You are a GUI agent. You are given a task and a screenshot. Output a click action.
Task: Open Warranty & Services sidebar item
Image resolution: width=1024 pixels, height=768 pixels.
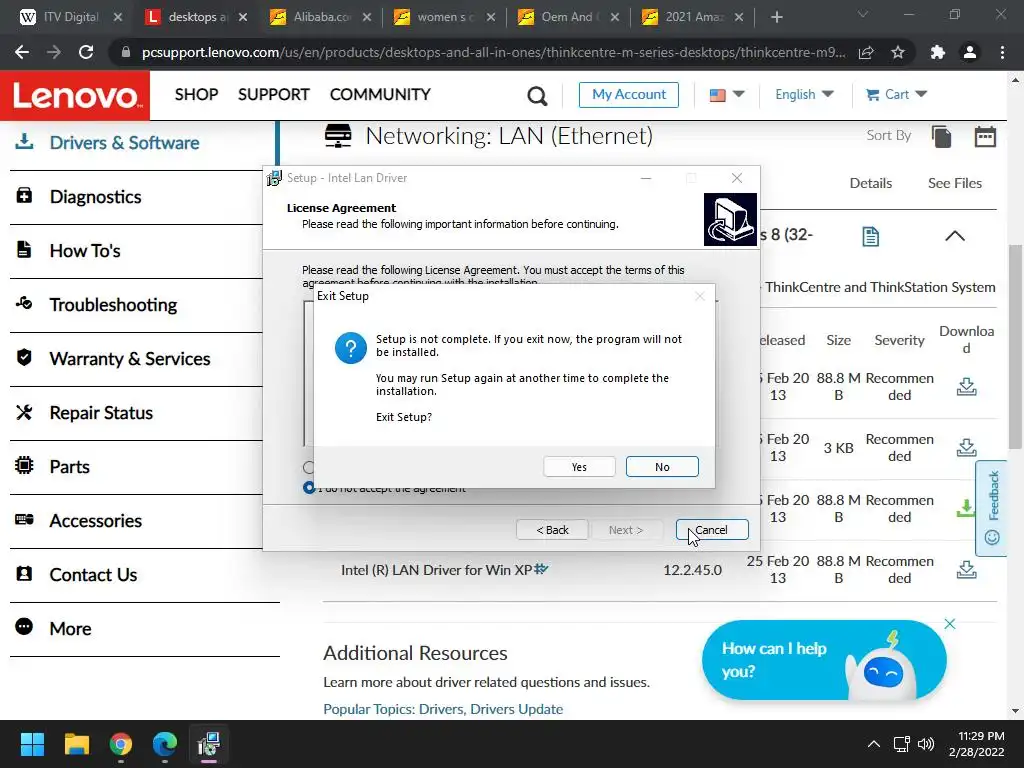129,359
